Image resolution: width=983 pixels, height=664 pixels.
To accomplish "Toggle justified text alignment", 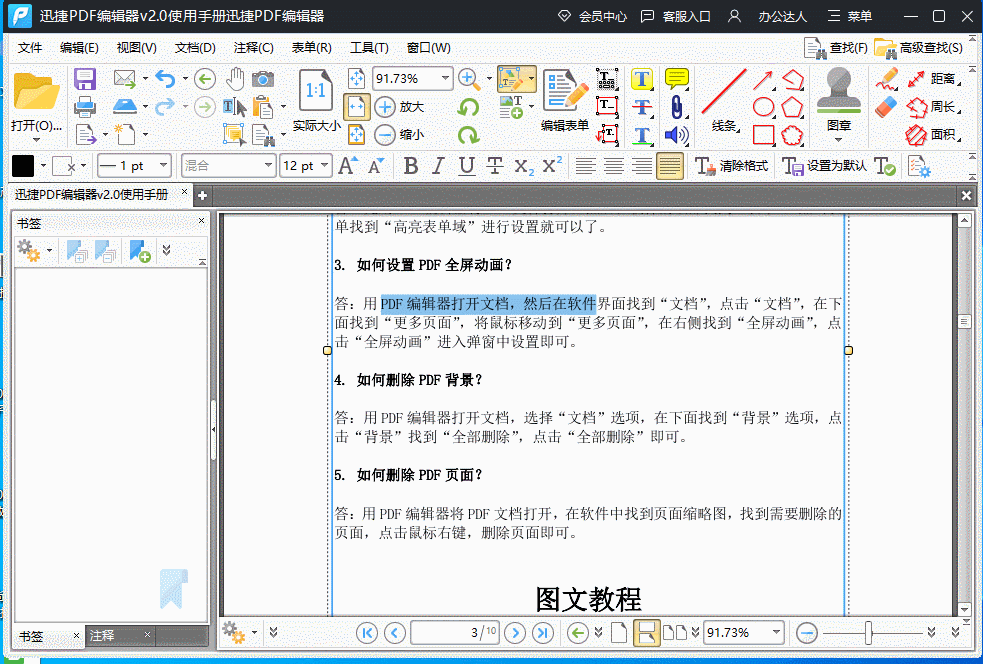I will point(670,166).
